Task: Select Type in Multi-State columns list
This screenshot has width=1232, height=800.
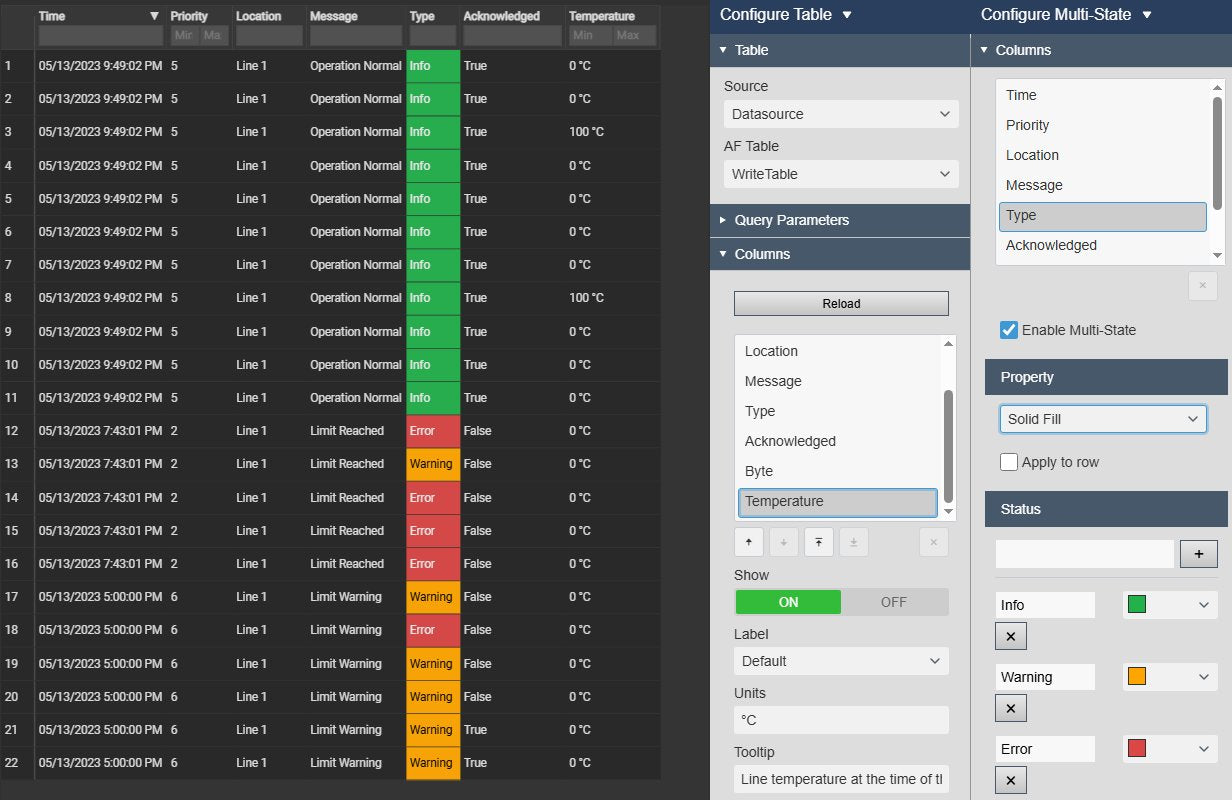Action: pos(1103,215)
